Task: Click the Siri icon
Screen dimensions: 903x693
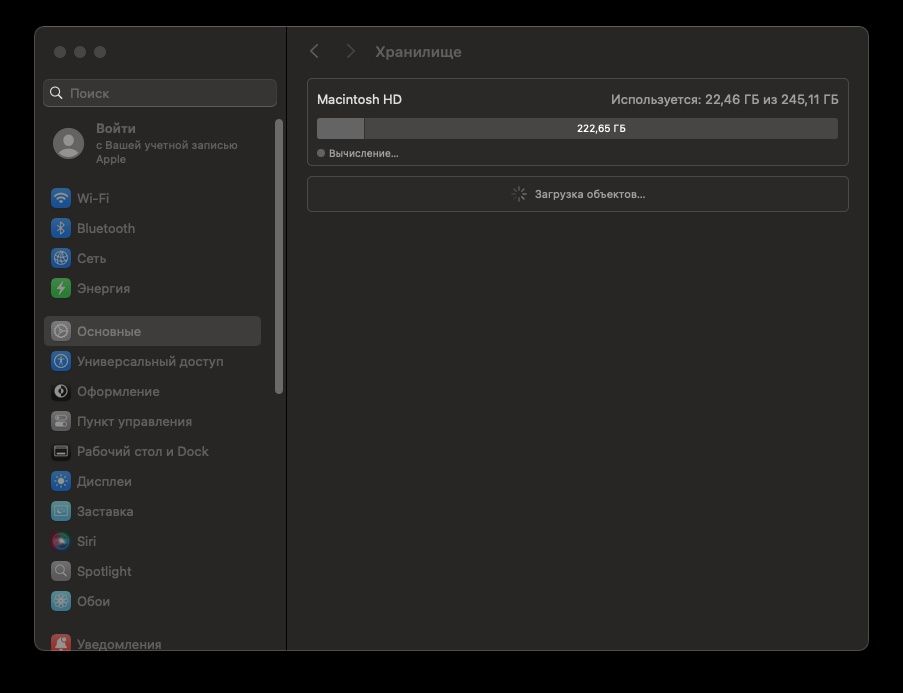Action: (x=60, y=541)
